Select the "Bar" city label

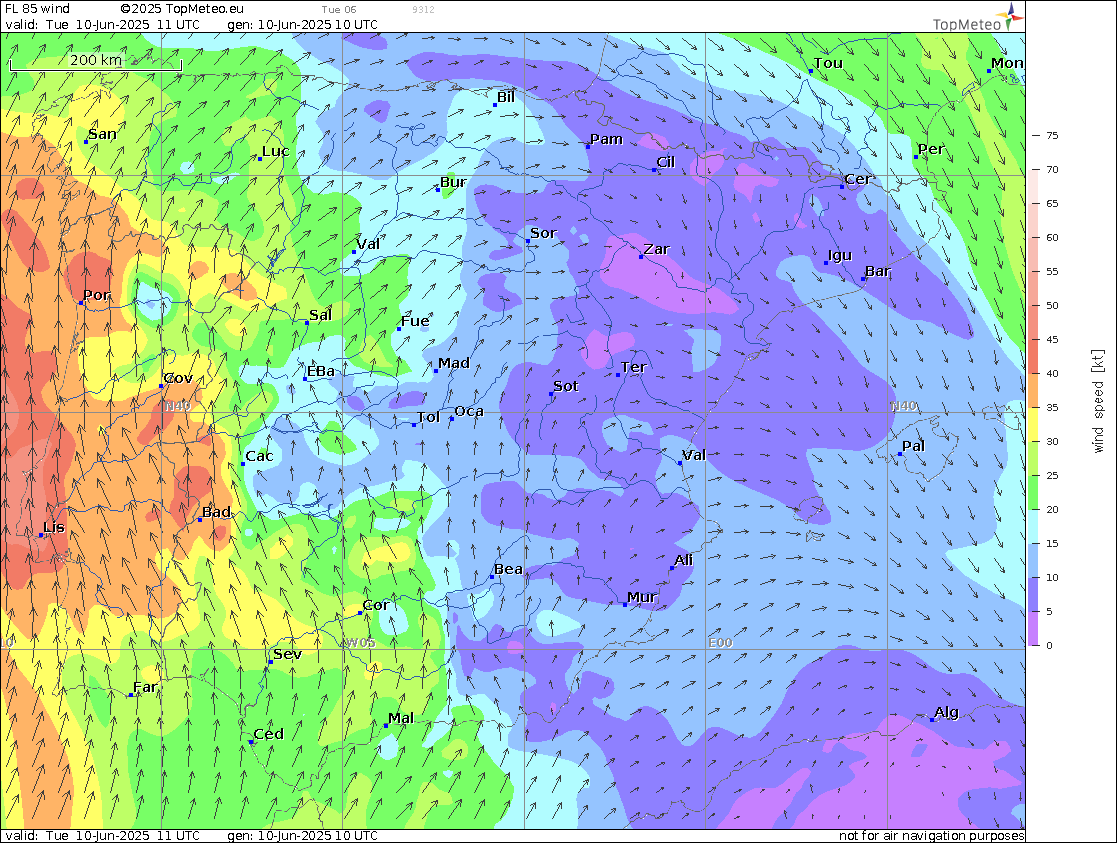point(878,271)
